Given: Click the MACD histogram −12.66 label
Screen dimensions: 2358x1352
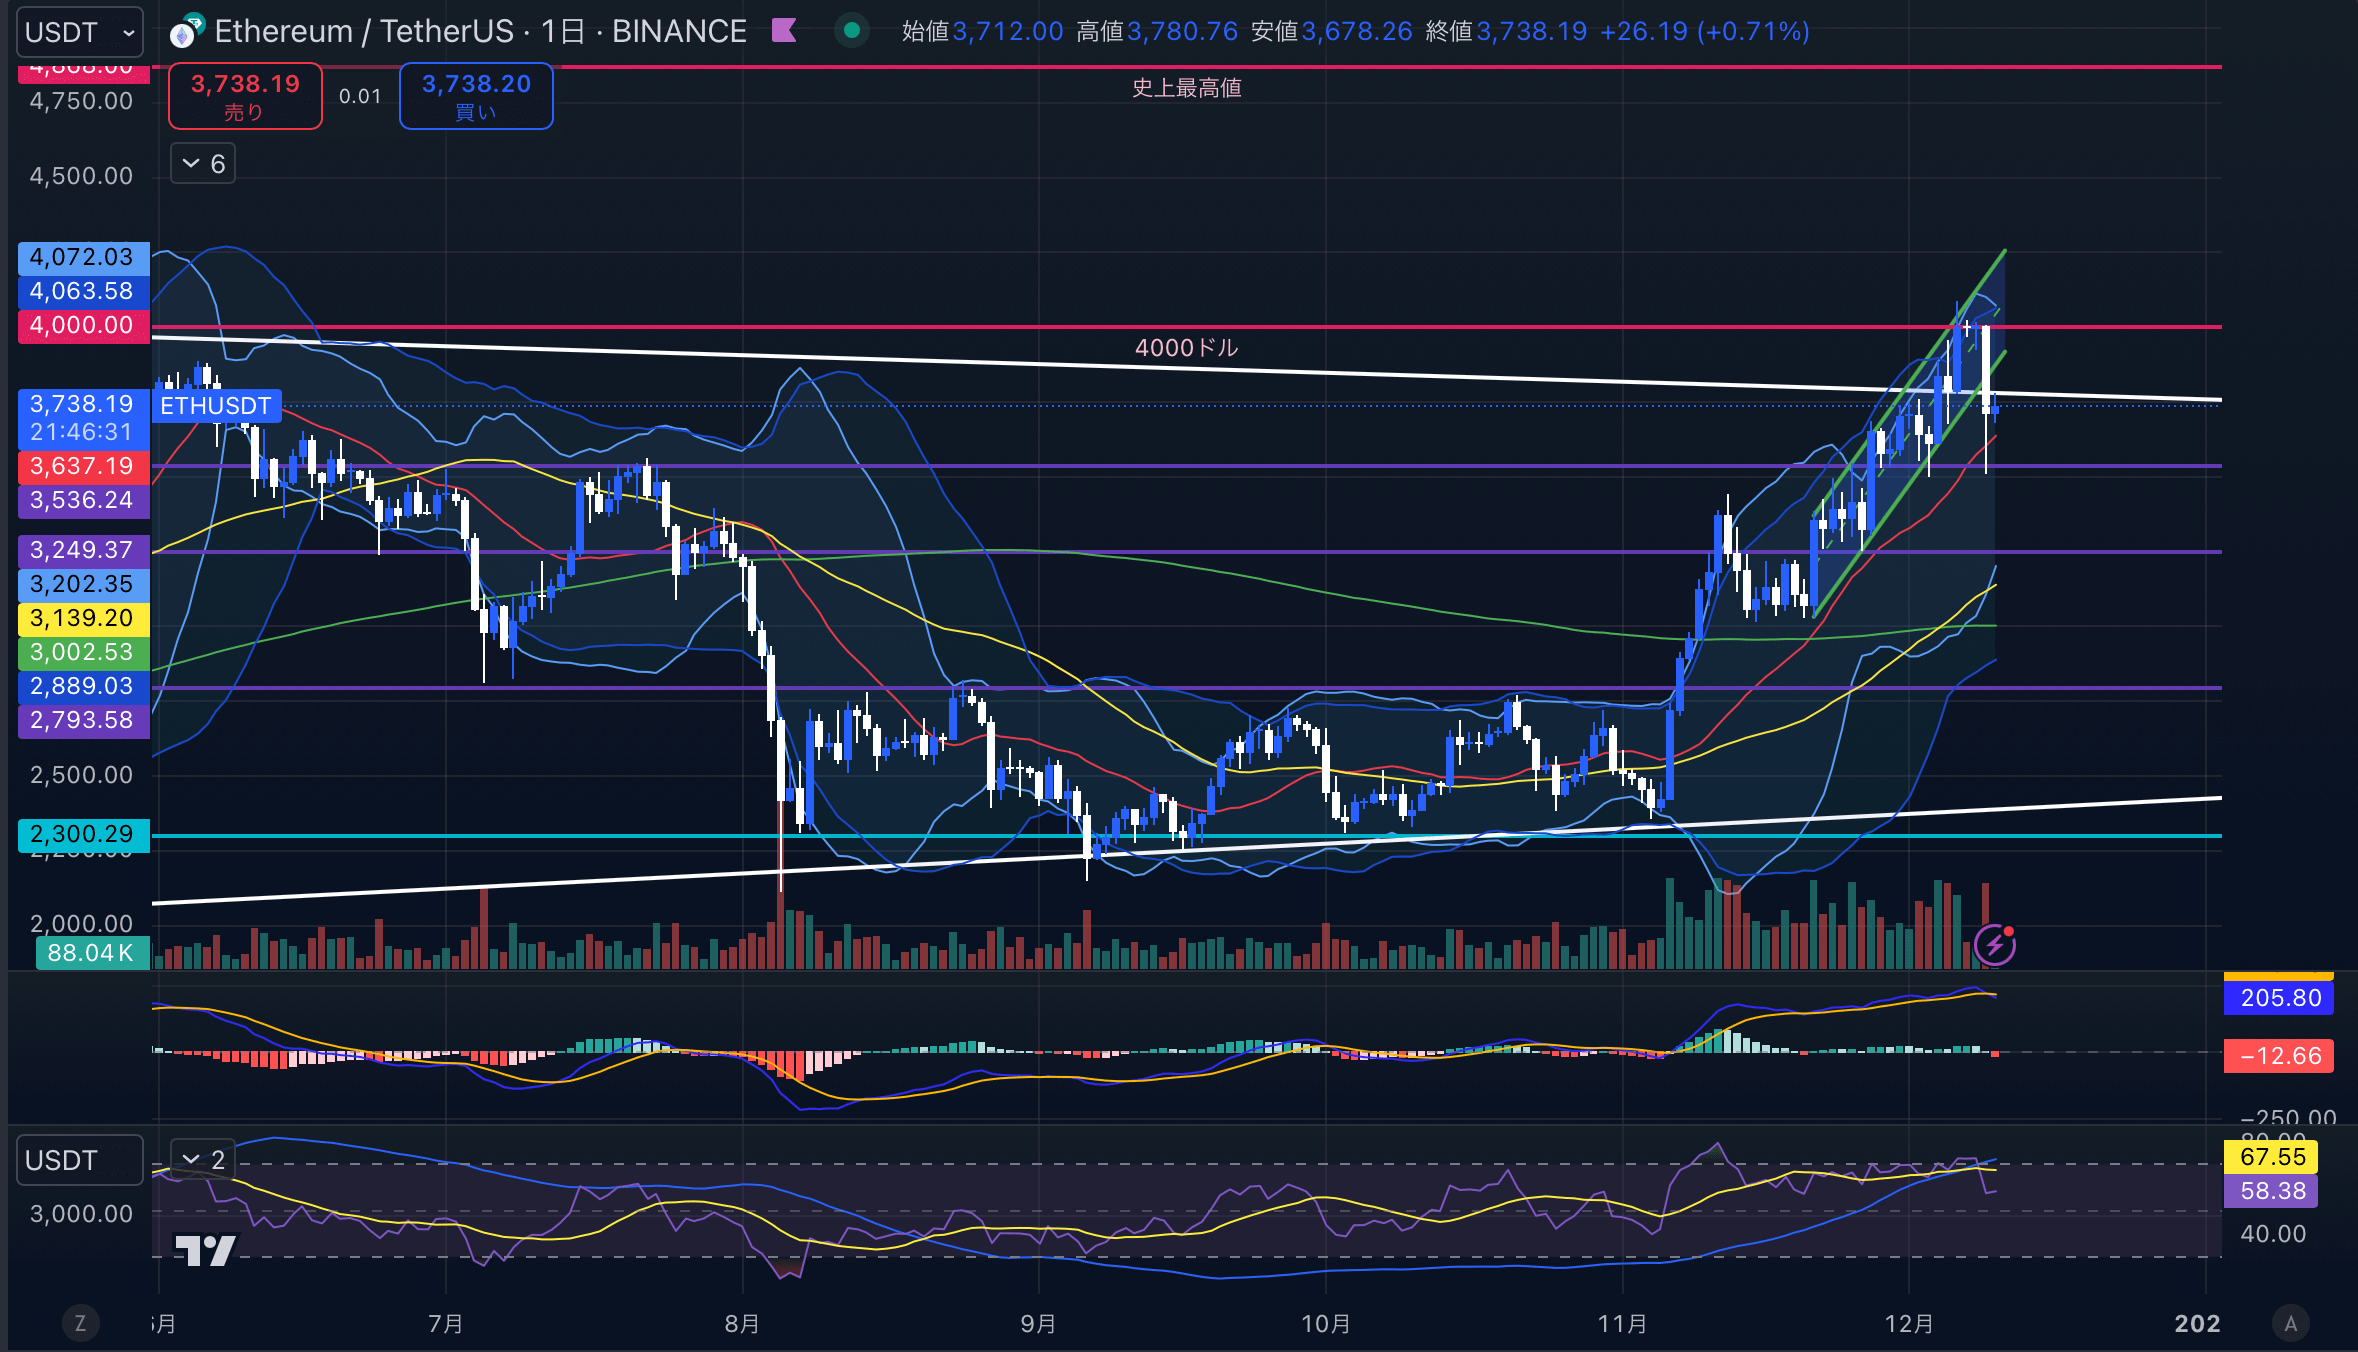Looking at the screenshot, I should [2279, 1056].
